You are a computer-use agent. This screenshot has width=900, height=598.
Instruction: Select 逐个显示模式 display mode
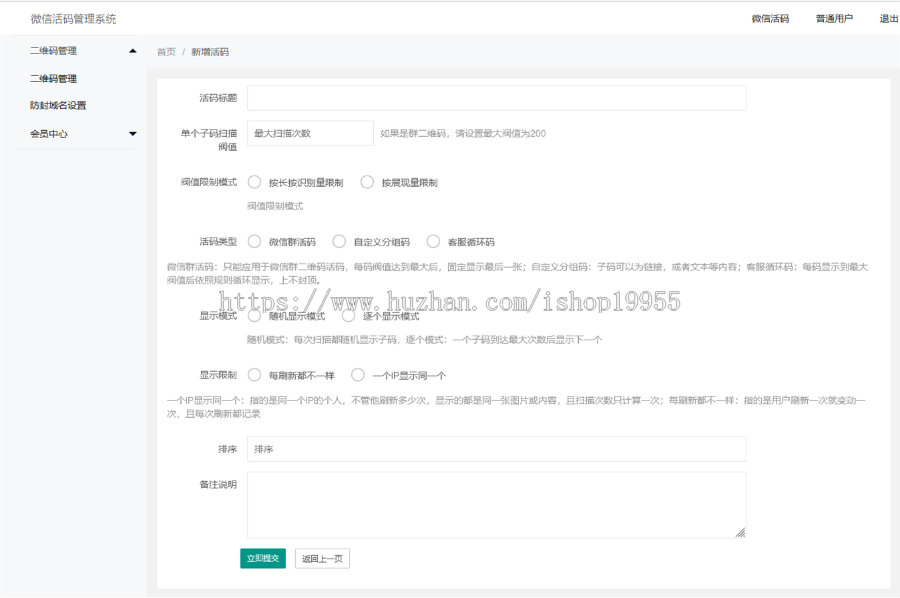348,316
